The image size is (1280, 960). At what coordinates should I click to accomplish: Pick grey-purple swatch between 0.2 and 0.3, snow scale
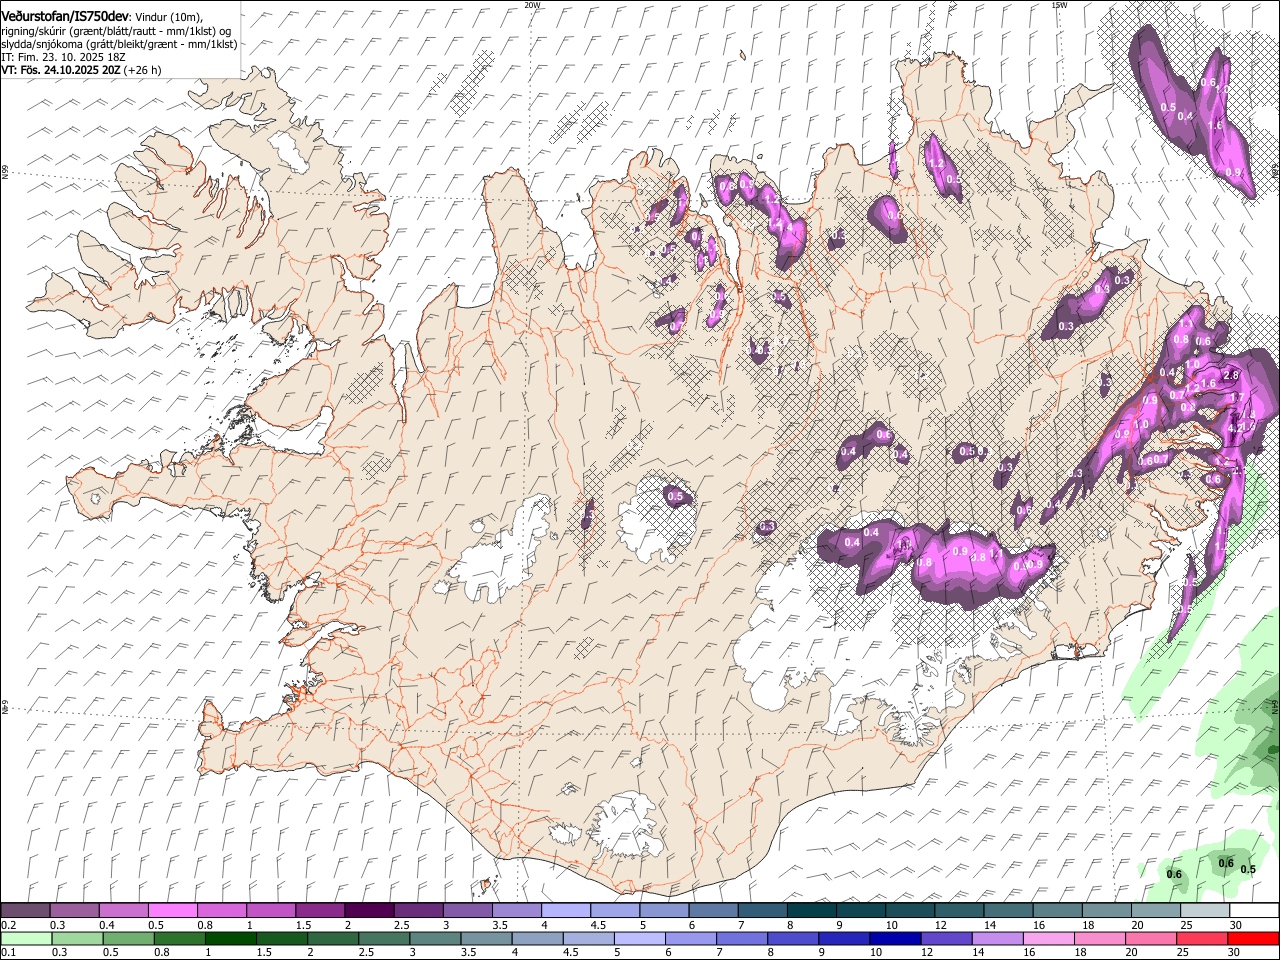point(25,911)
